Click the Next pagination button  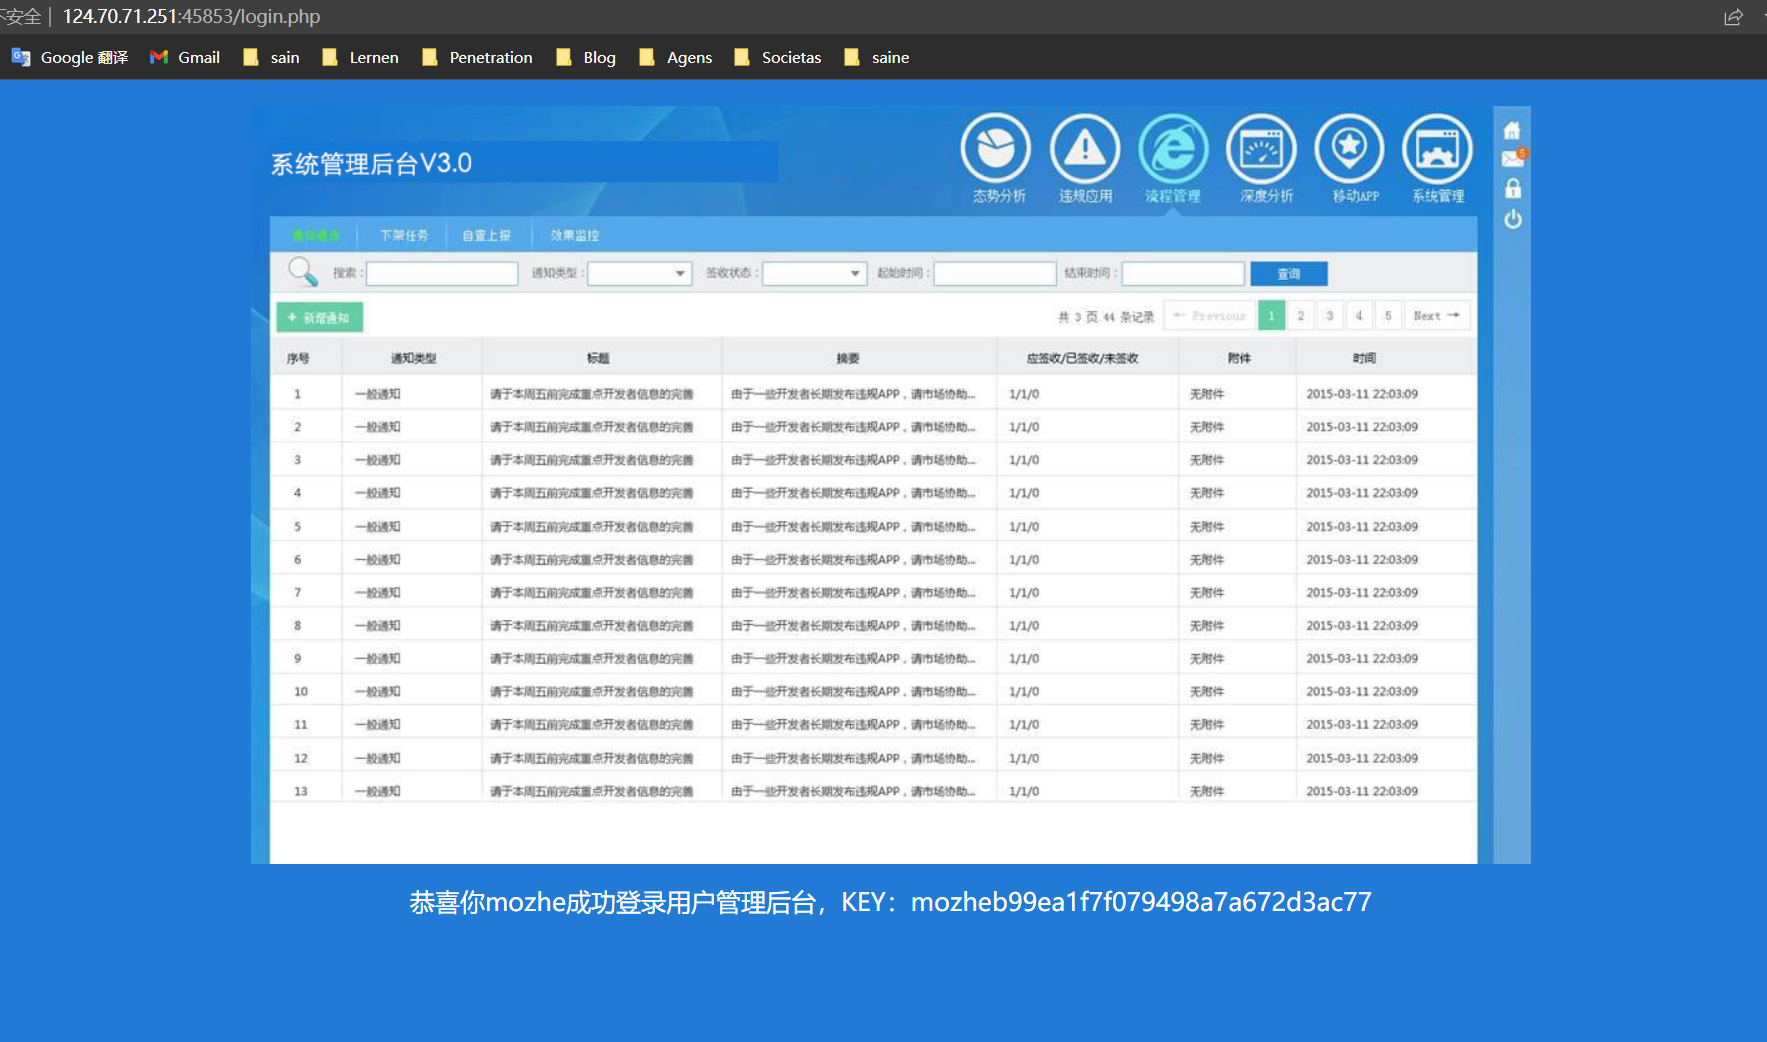point(1437,316)
